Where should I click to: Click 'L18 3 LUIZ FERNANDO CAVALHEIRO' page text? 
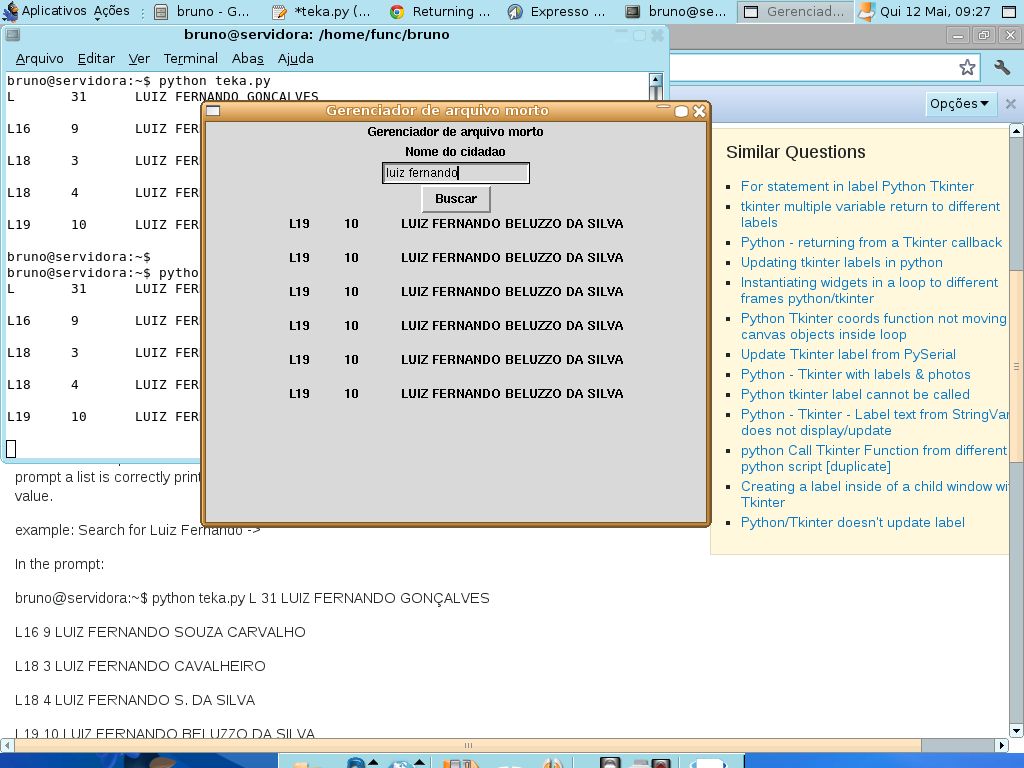(140, 666)
